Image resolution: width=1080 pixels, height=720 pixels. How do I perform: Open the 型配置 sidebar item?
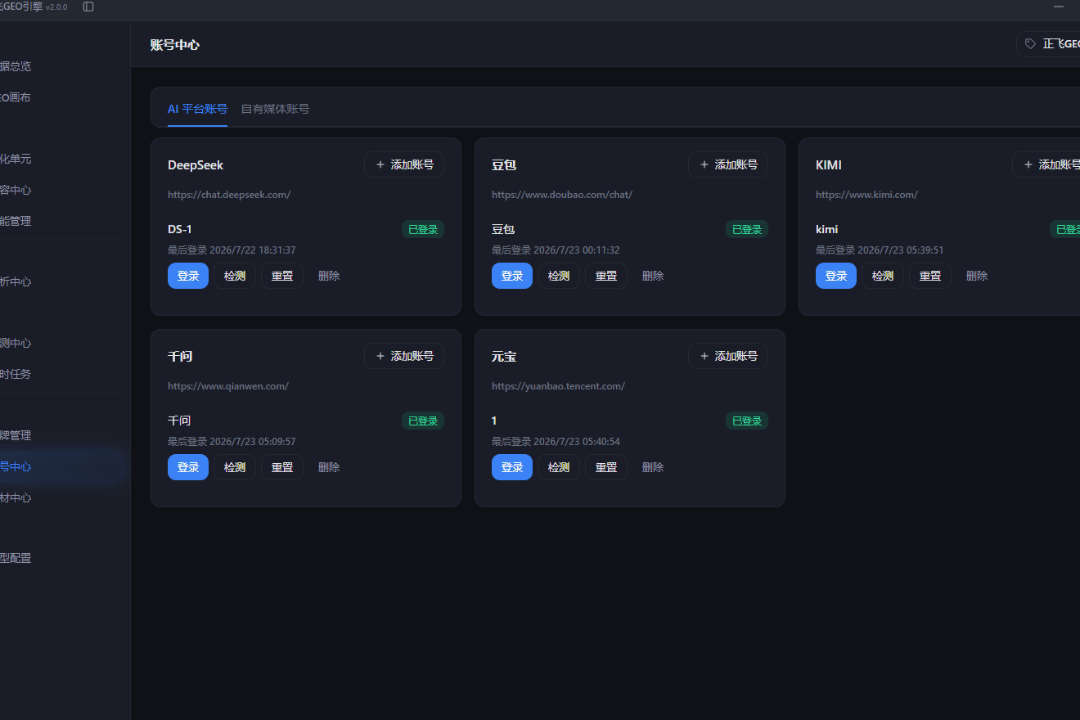[x=15, y=558]
